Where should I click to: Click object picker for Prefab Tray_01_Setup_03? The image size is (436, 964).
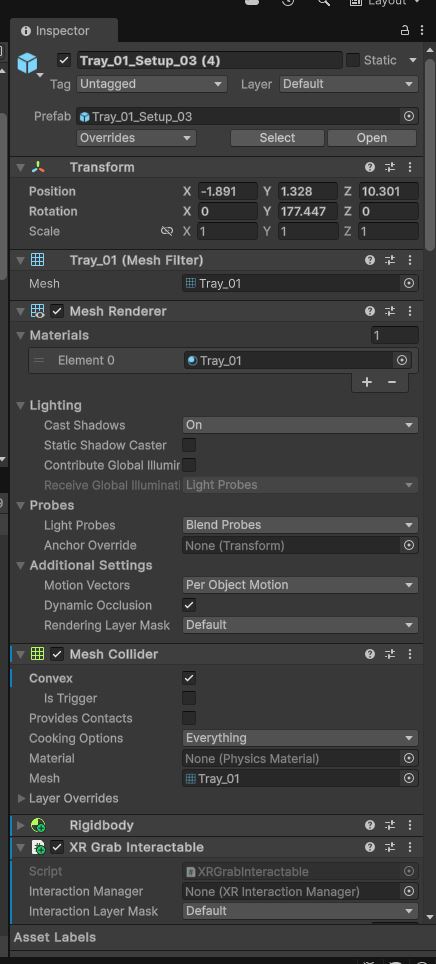408,116
